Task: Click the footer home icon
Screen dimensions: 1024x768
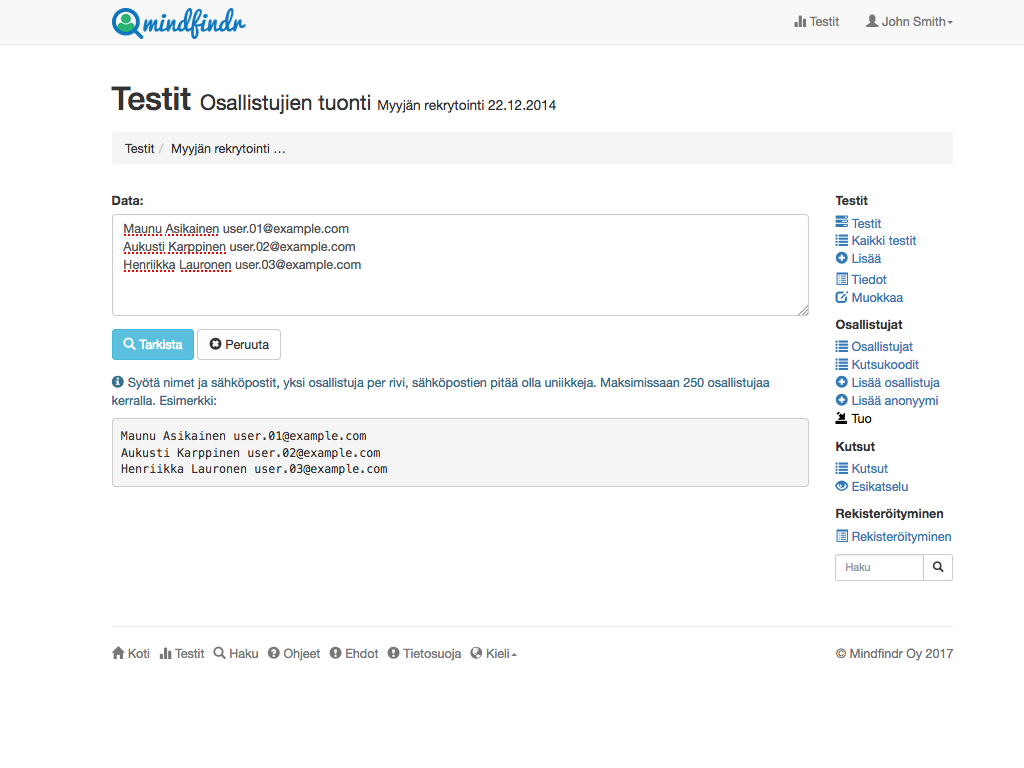Action: click(118, 653)
